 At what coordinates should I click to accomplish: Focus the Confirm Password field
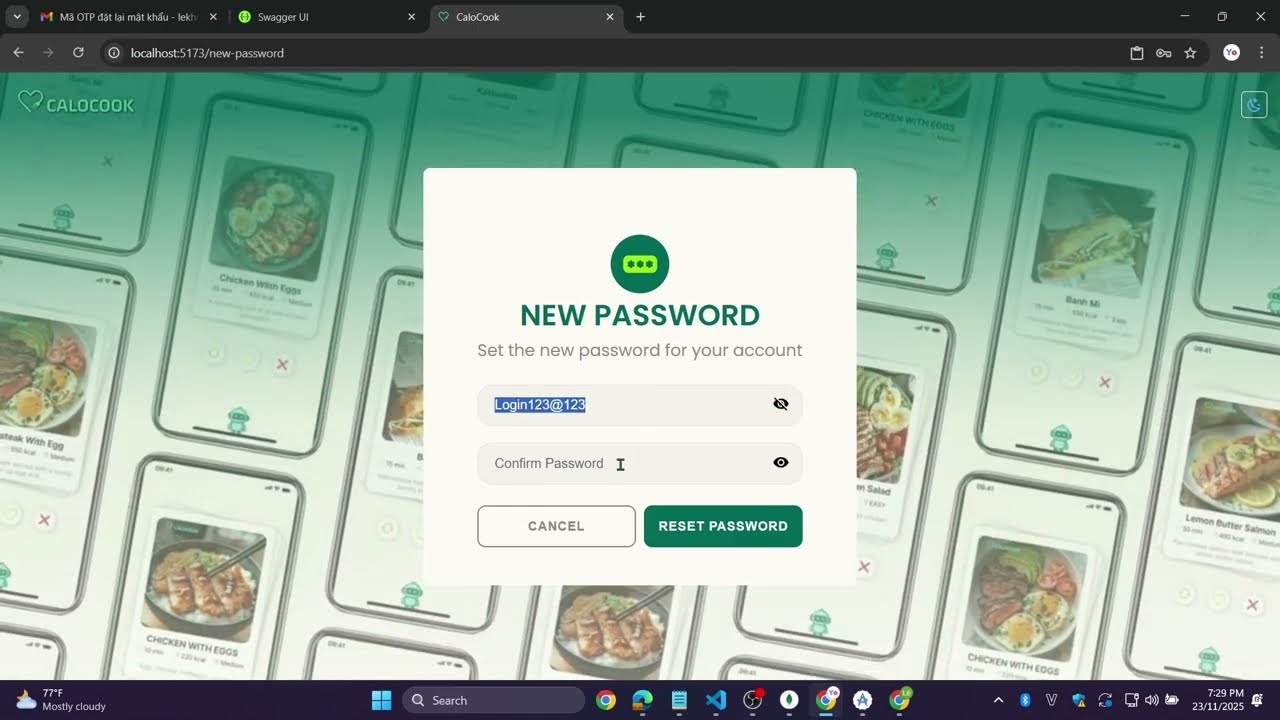pos(640,463)
